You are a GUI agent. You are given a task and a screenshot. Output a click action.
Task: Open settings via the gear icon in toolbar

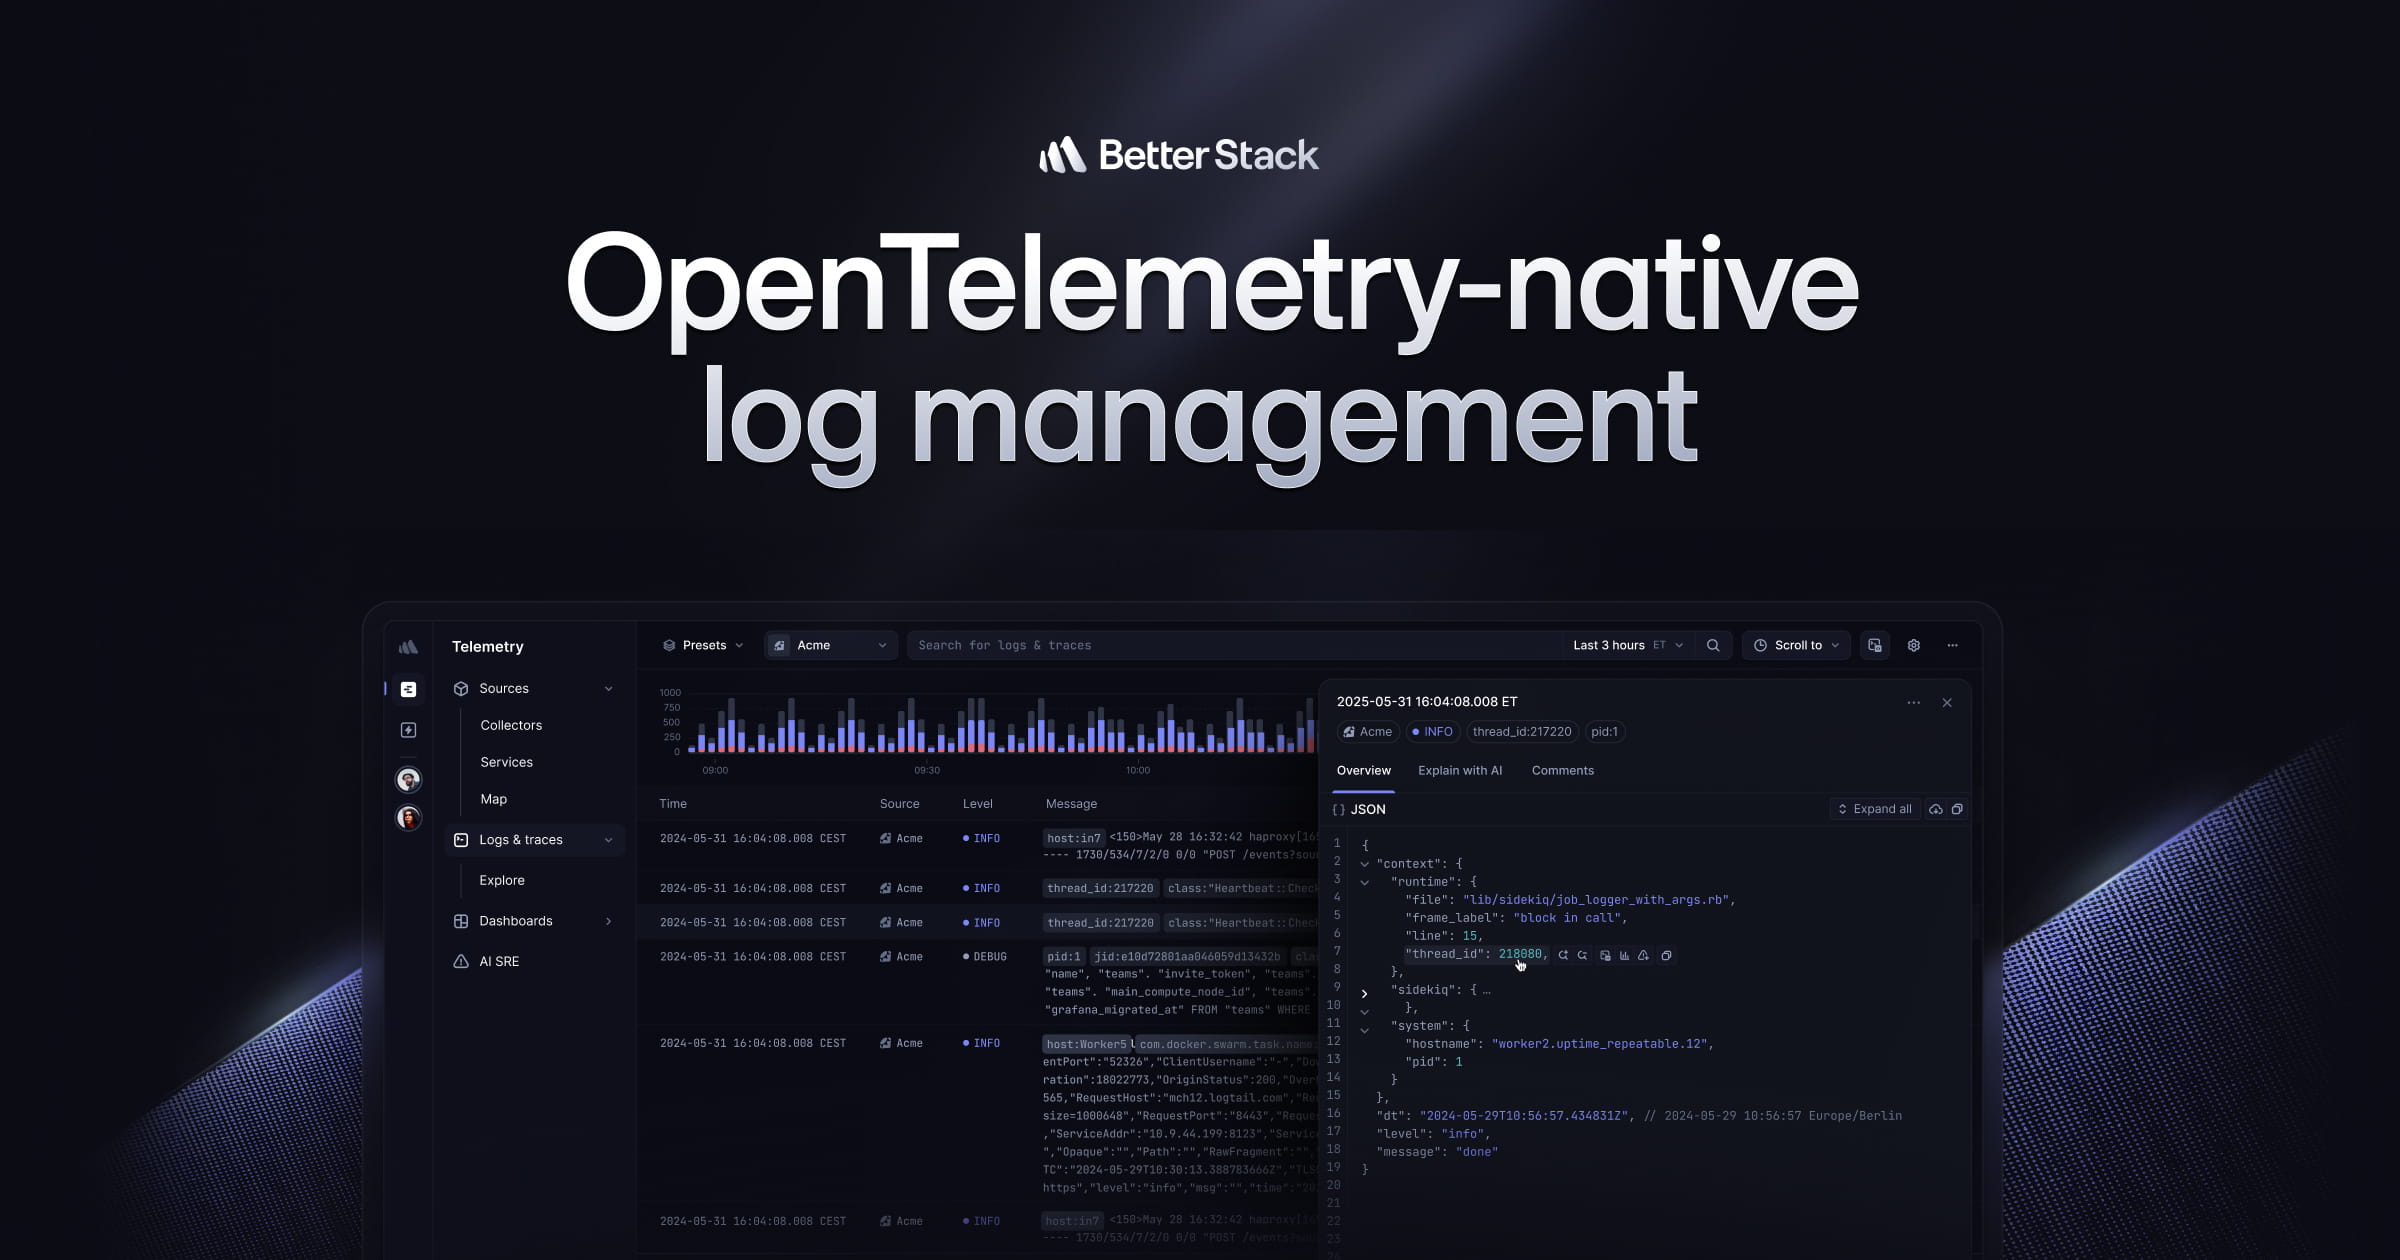(x=1913, y=645)
